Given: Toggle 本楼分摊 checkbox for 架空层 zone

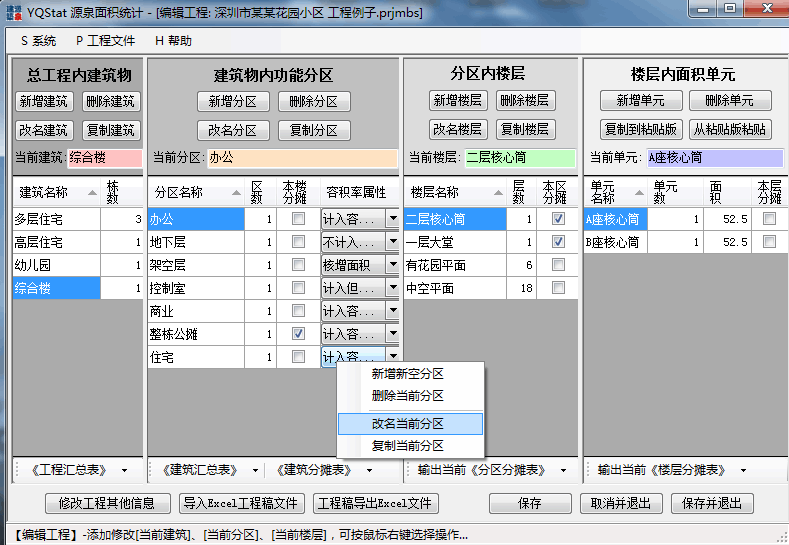Looking at the screenshot, I should point(298,264).
